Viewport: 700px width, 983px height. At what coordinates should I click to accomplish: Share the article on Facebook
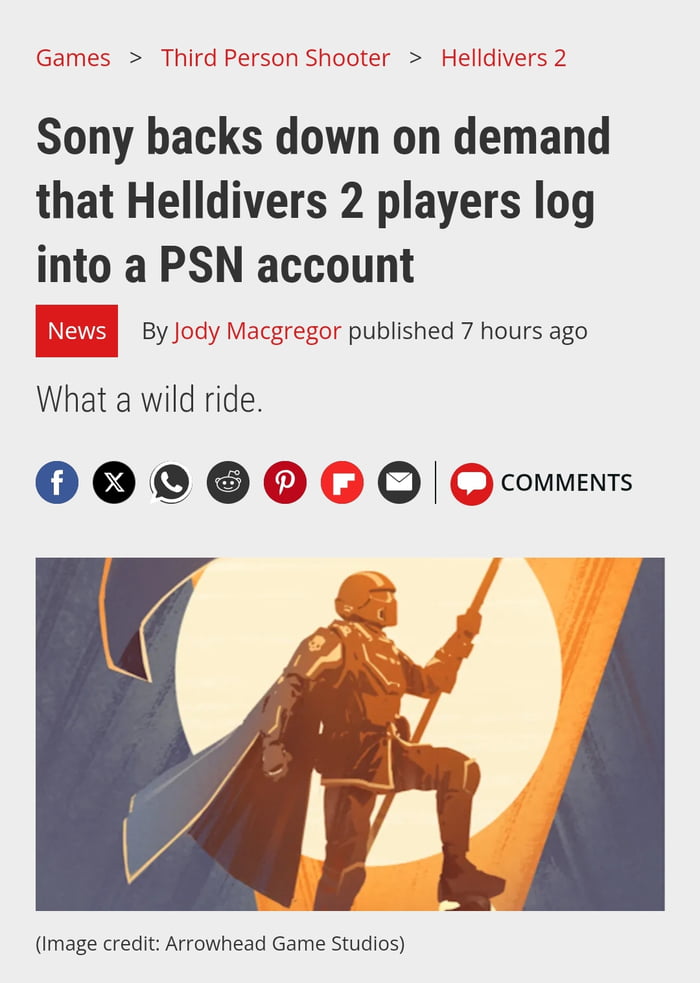click(x=57, y=482)
